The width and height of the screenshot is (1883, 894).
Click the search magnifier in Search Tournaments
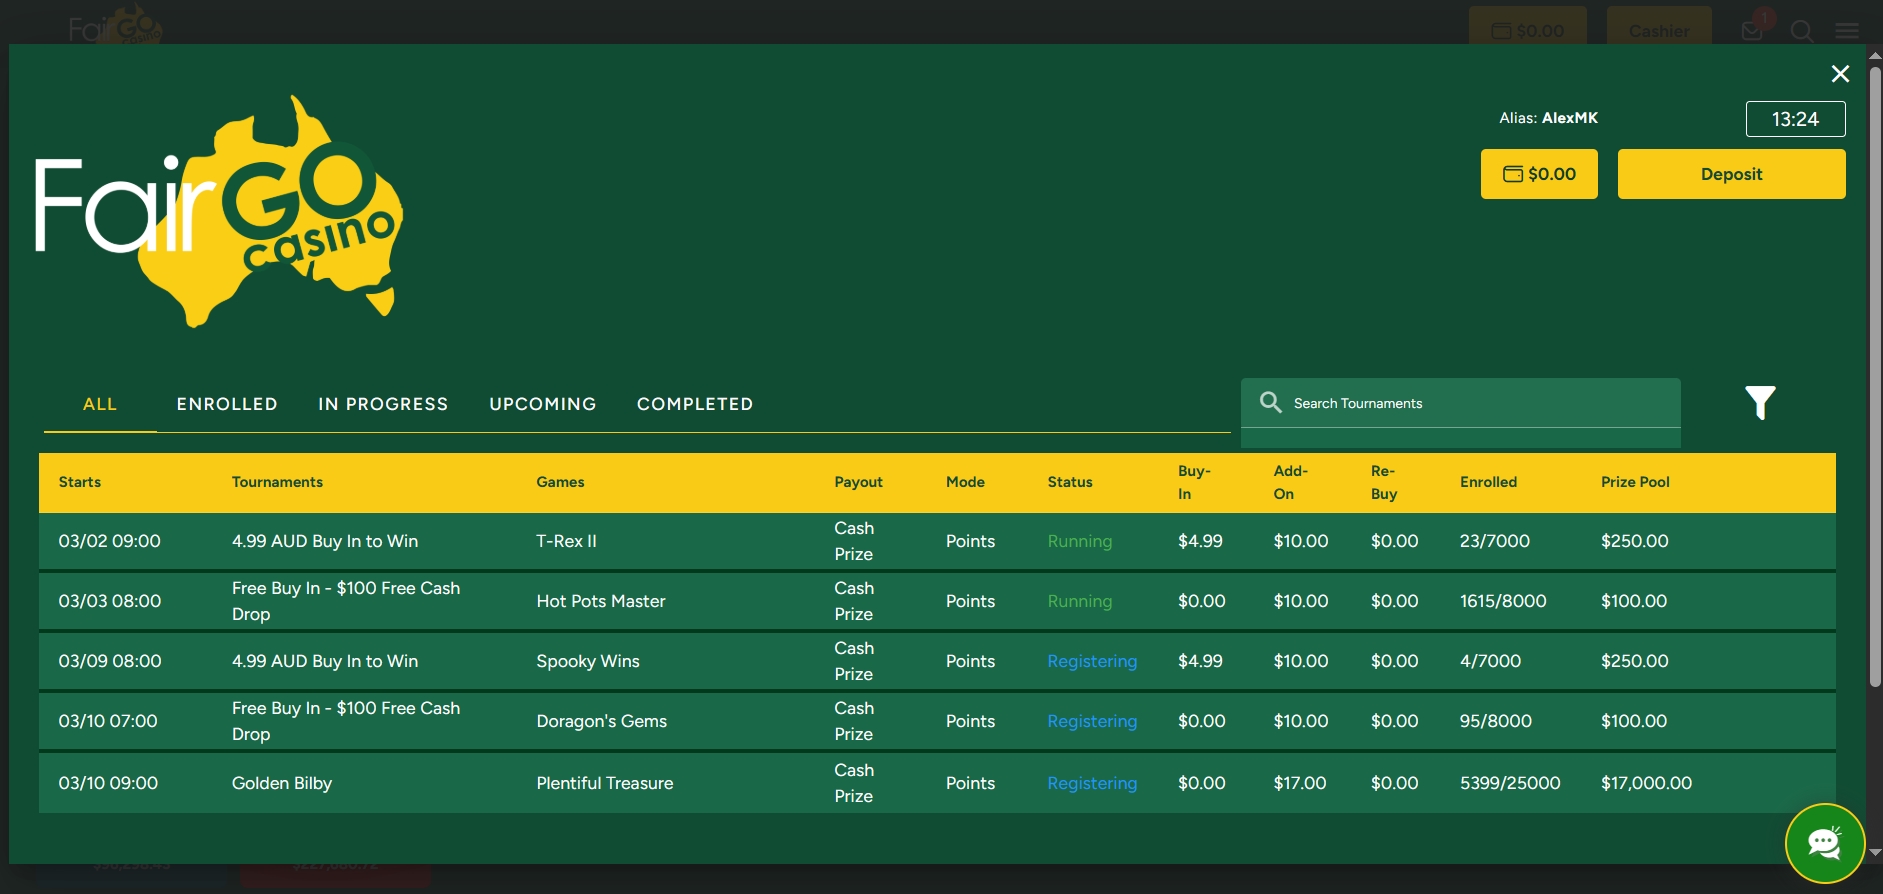(1271, 402)
